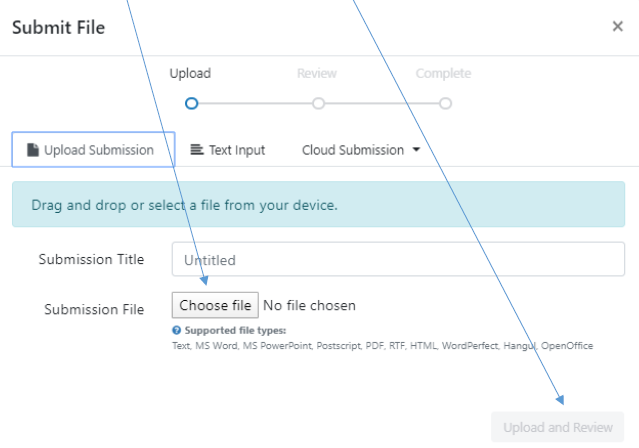Click the Upload and Review button
The height and width of the screenshot is (448, 639).
click(557, 427)
